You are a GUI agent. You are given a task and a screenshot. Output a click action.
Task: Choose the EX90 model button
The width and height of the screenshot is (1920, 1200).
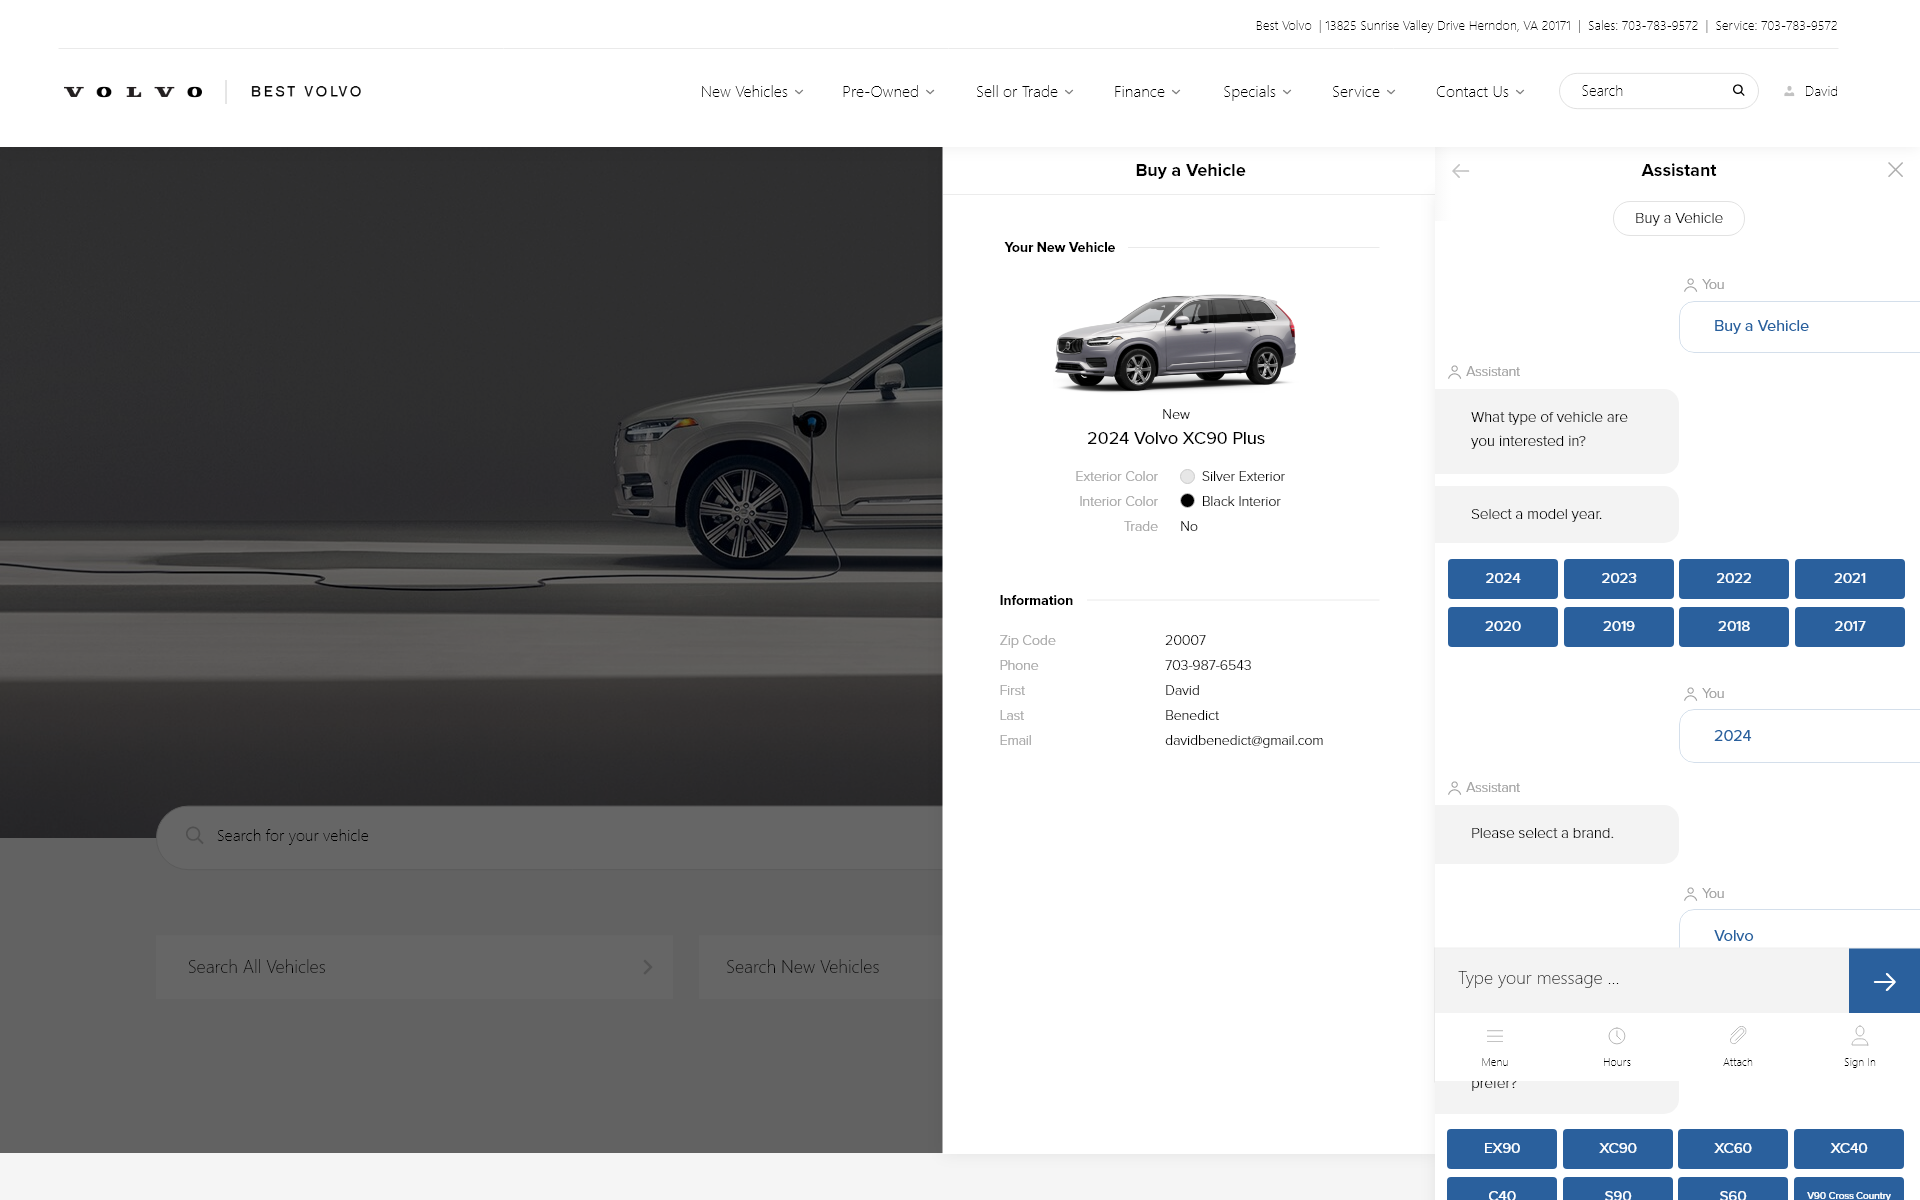point(1502,1149)
